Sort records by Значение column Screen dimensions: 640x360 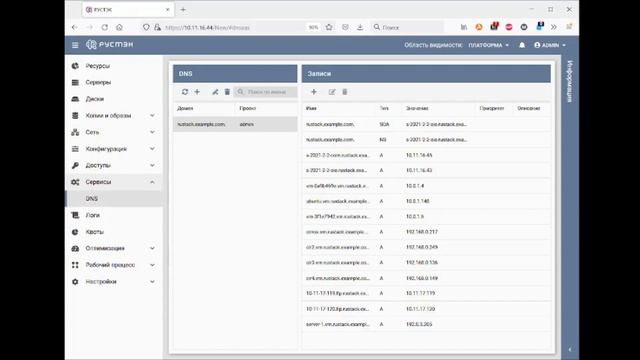[x=417, y=108]
